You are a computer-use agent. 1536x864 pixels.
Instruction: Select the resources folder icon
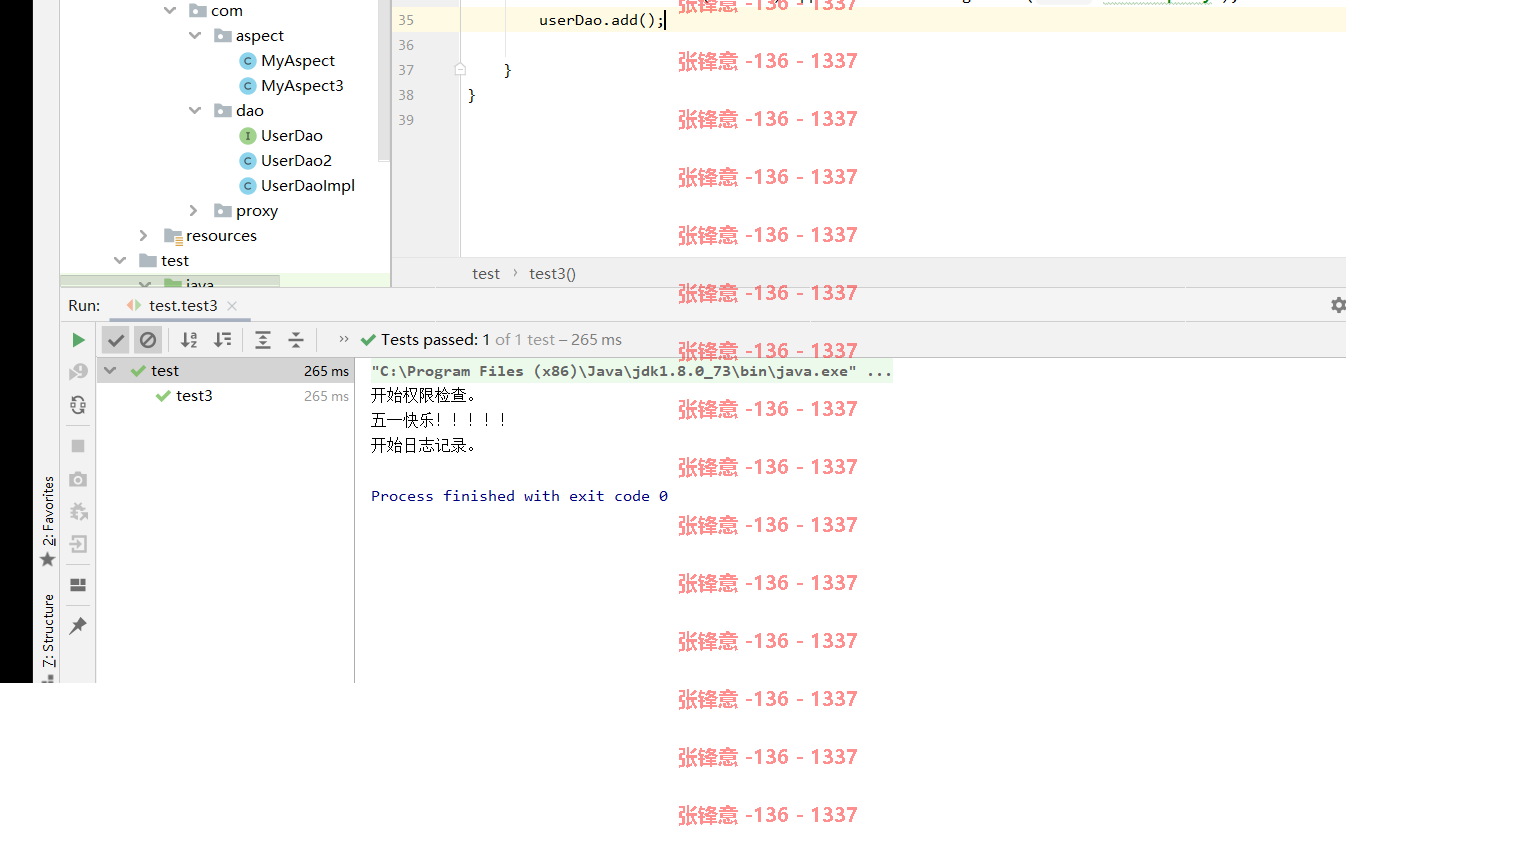[x=173, y=236]
